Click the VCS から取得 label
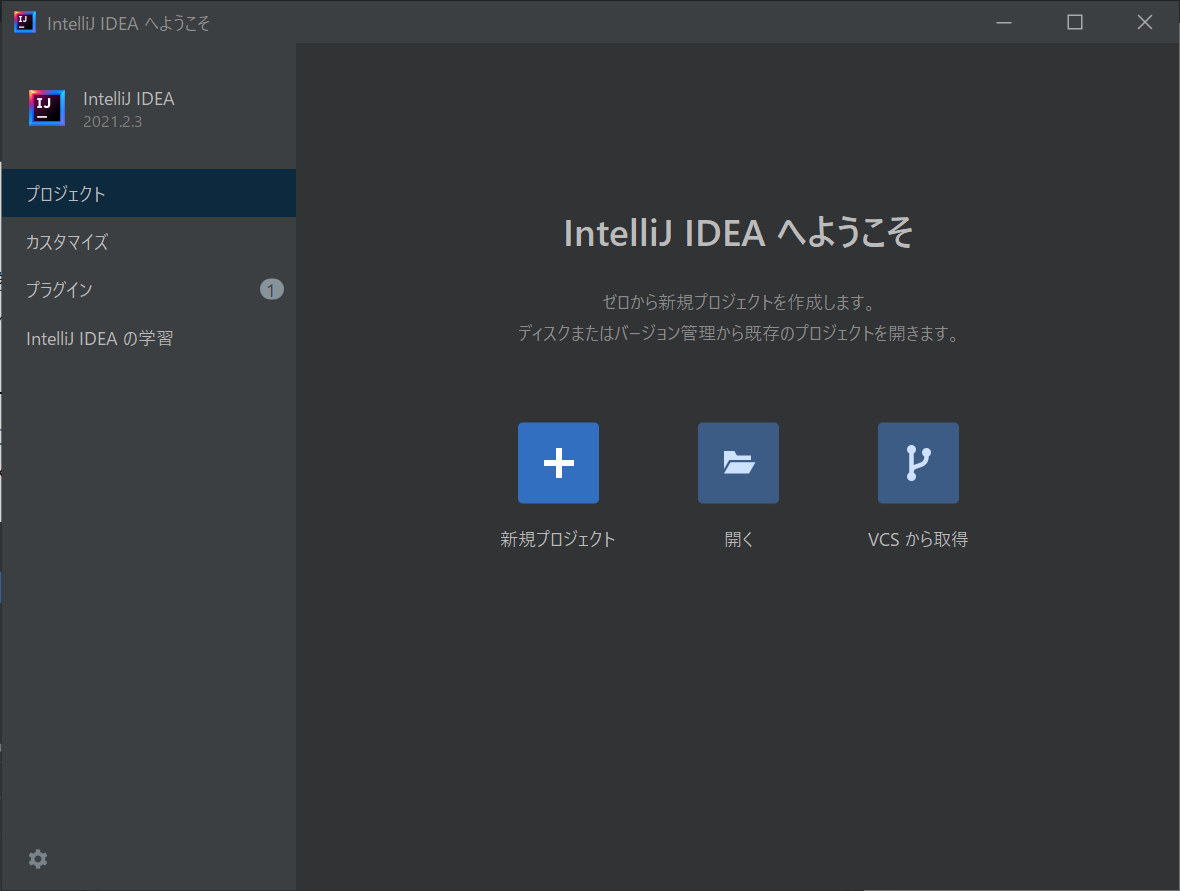Image resolution: width=1180 pixels, height=891 pixels. (x=918, y=539)
